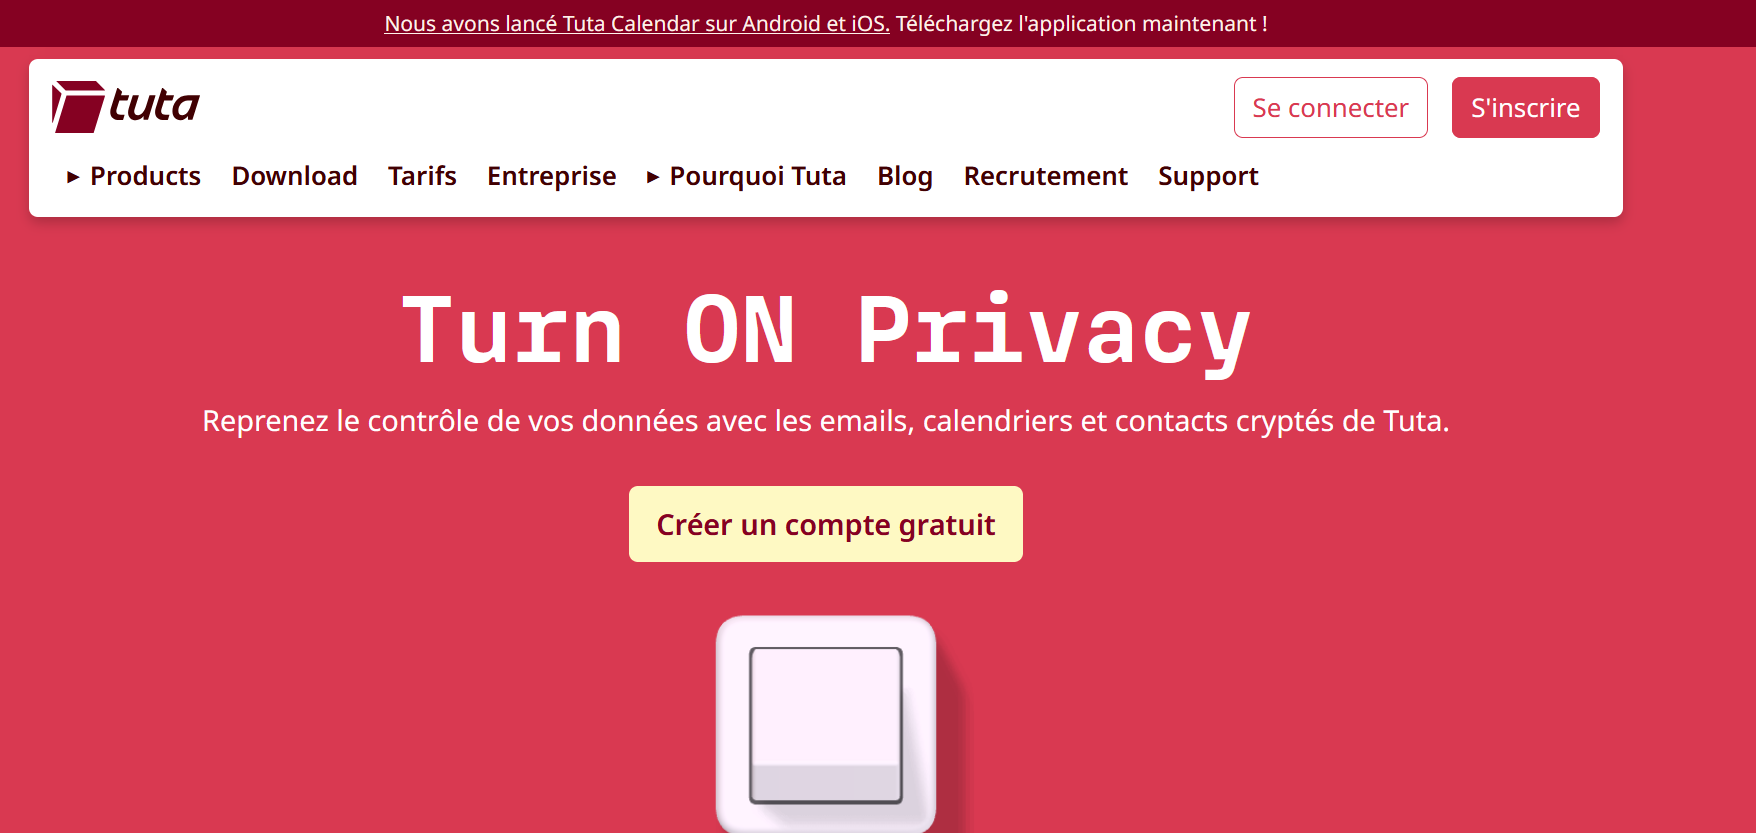Viewport: 1756px width, 833px height.
Task: Click the tuta wordmark in header
Action: 154,105
